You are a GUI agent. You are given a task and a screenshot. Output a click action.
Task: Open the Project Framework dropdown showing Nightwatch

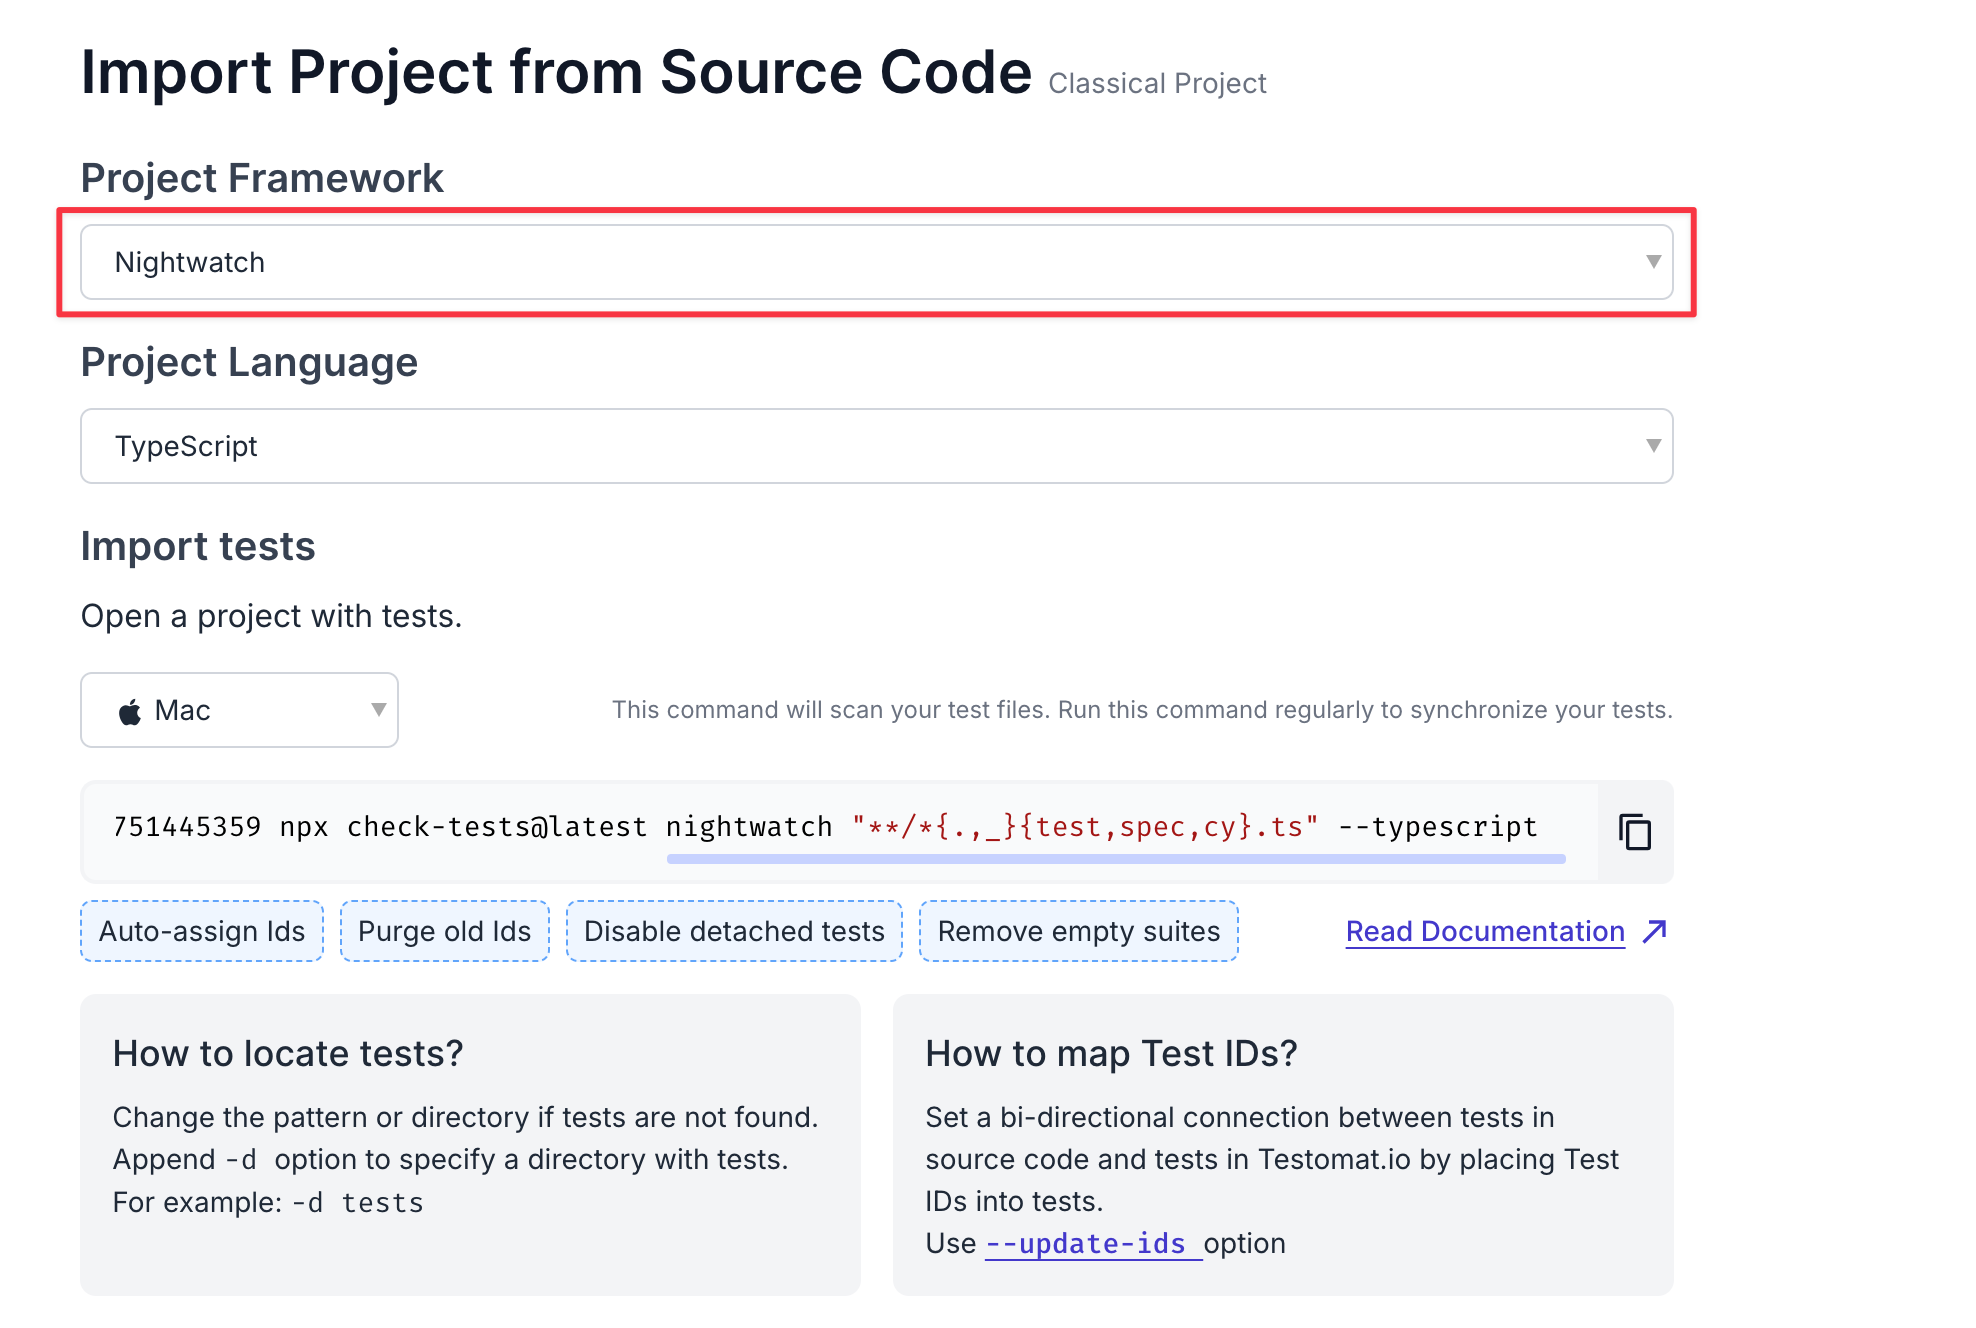click(x=876, y=262)
